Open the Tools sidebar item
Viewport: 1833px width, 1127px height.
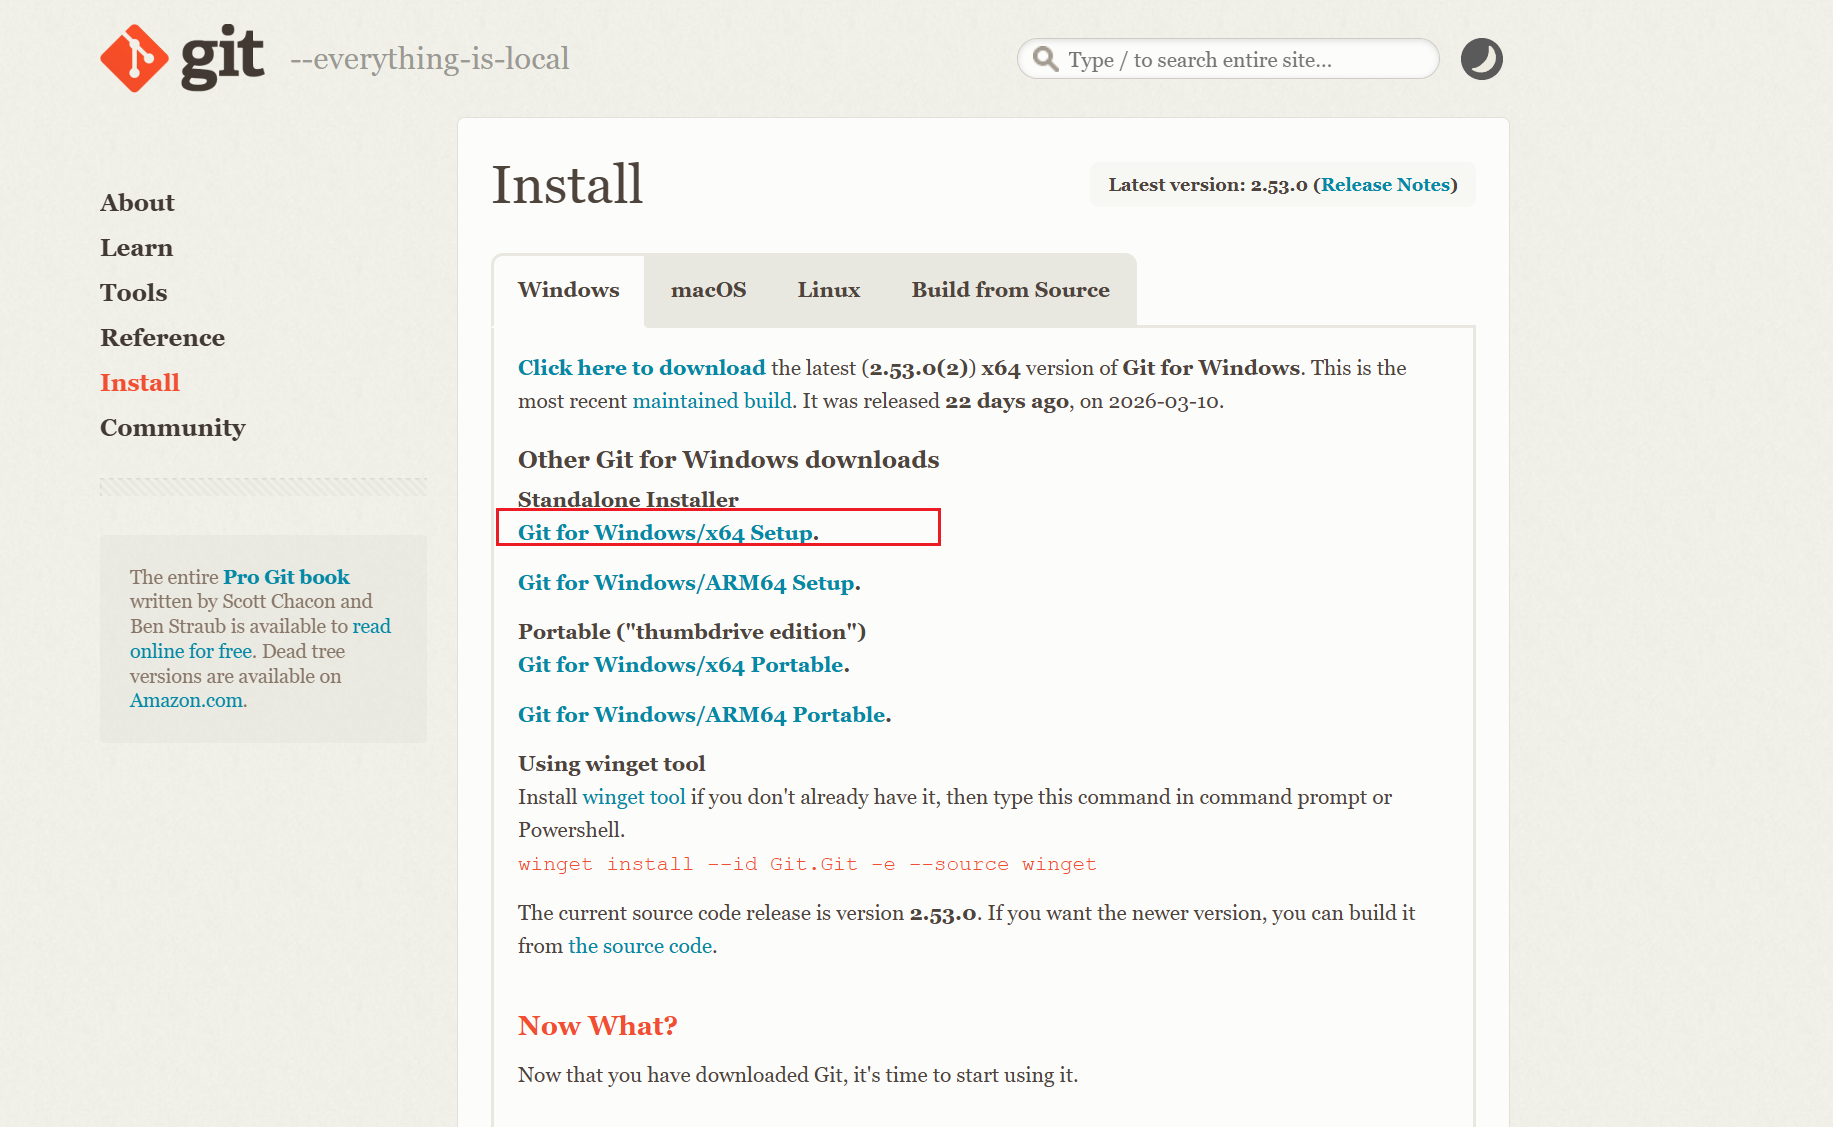(133, 293)
